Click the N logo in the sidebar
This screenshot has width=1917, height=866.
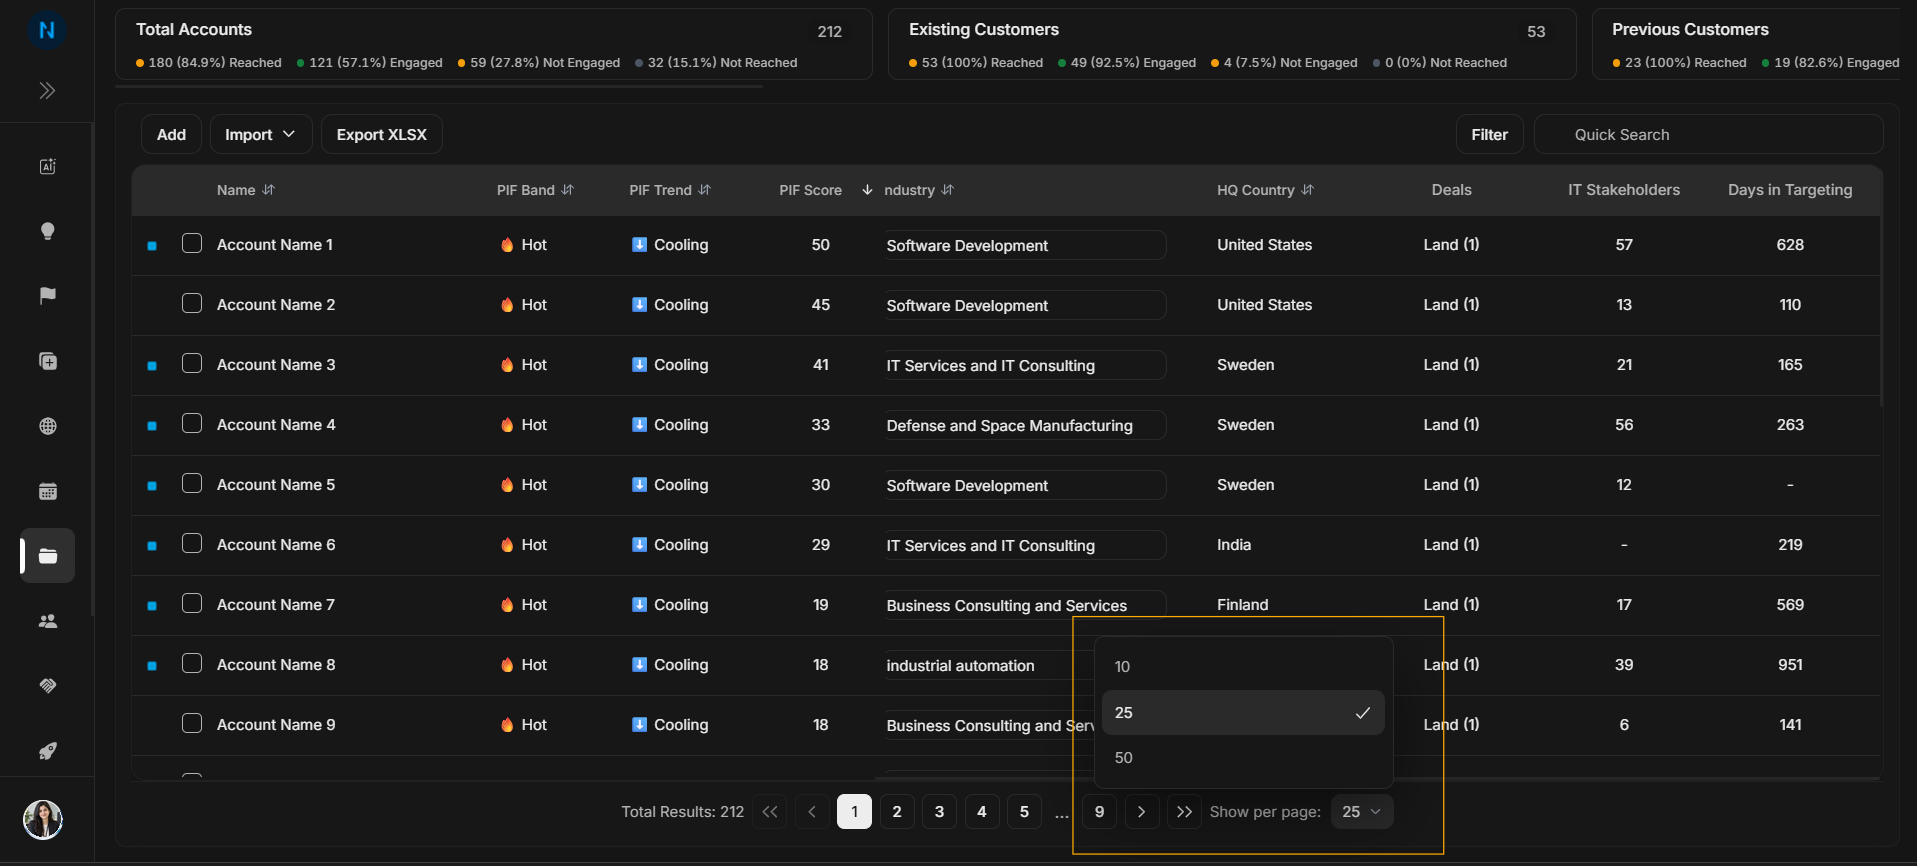(47, 30)
